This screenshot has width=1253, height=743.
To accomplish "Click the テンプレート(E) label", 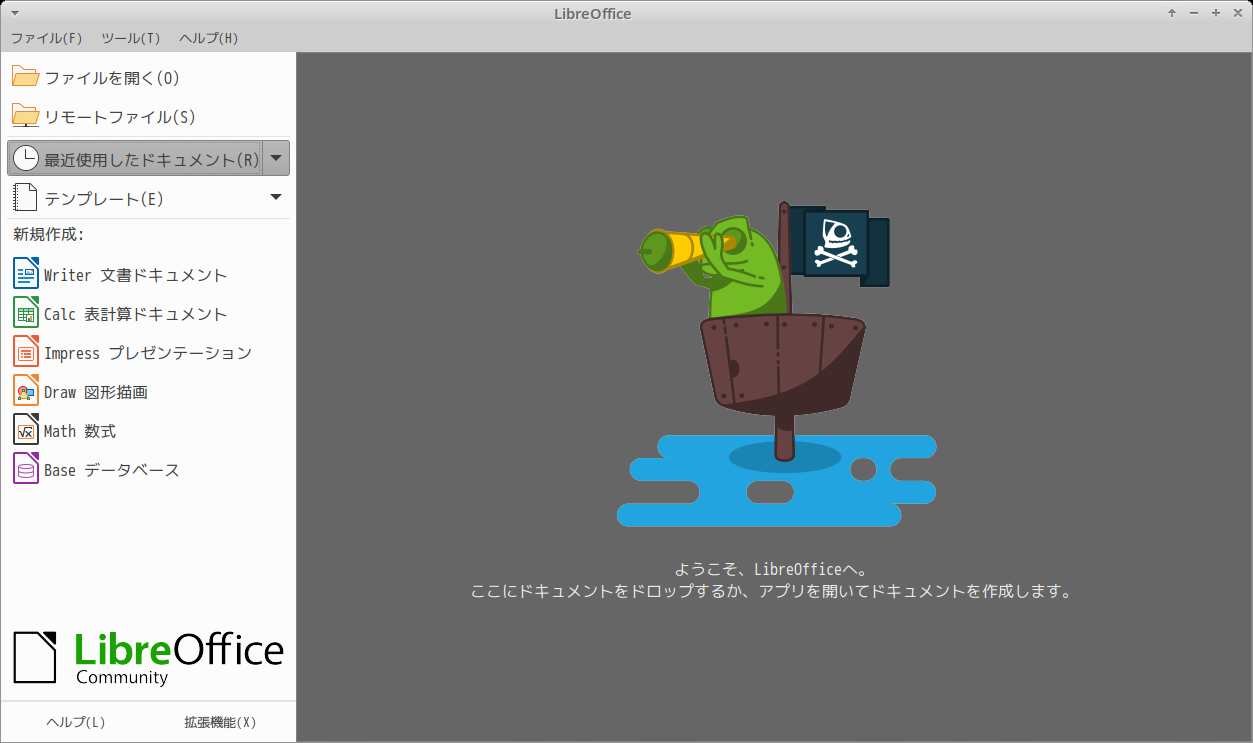I will coord(104,199).
